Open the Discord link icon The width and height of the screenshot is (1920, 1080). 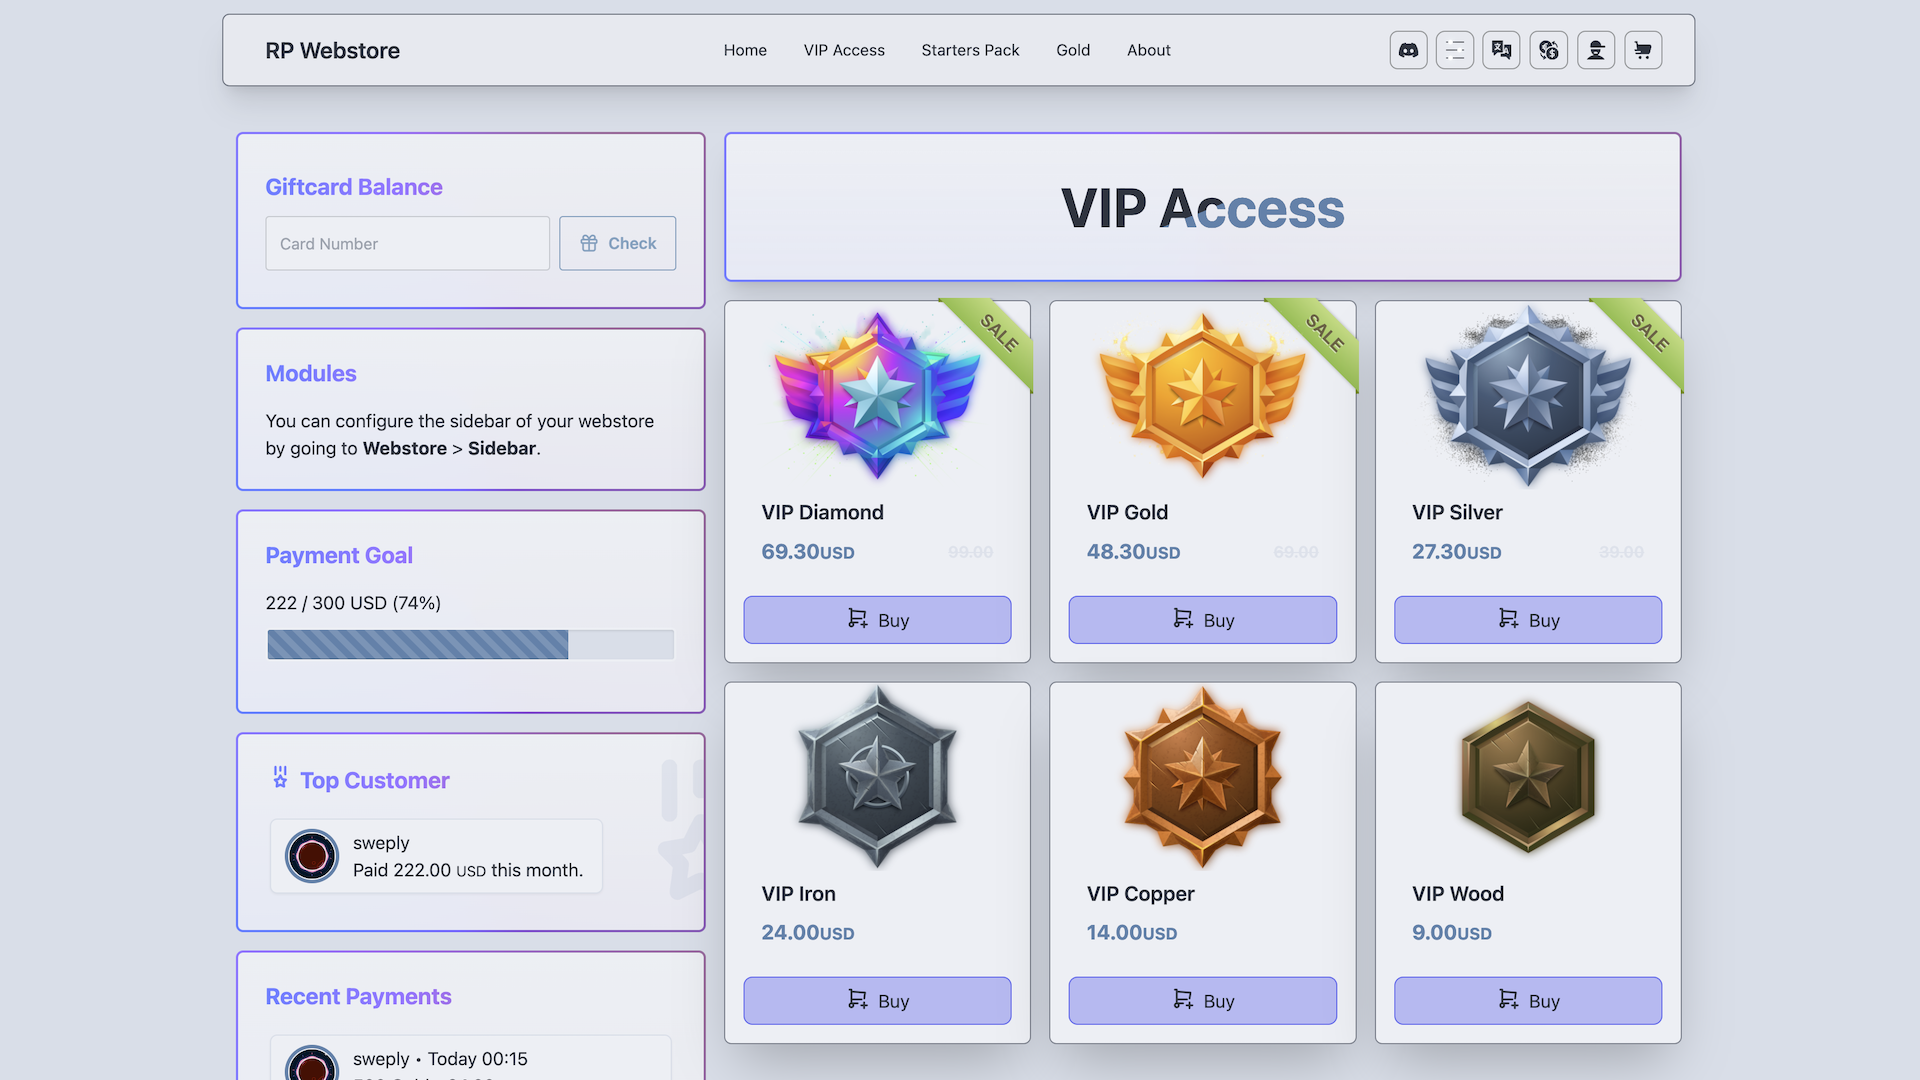(x=1408, y=50)
